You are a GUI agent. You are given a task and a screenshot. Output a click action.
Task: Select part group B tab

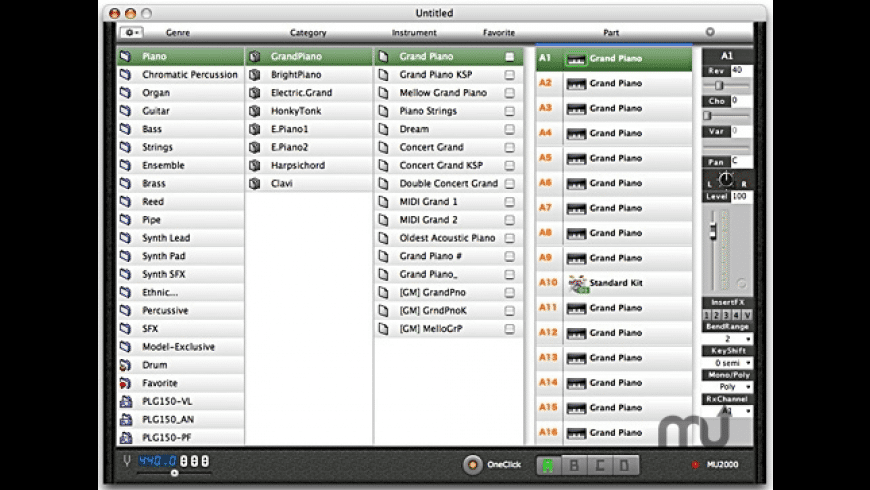click(574, 465)
